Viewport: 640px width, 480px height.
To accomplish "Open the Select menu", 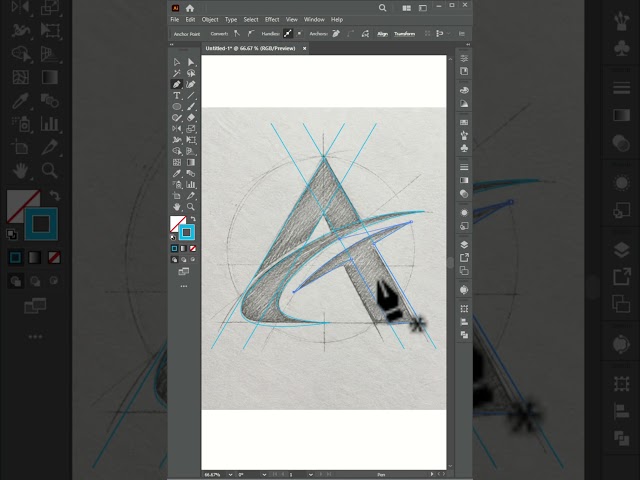I will (251, 20).
